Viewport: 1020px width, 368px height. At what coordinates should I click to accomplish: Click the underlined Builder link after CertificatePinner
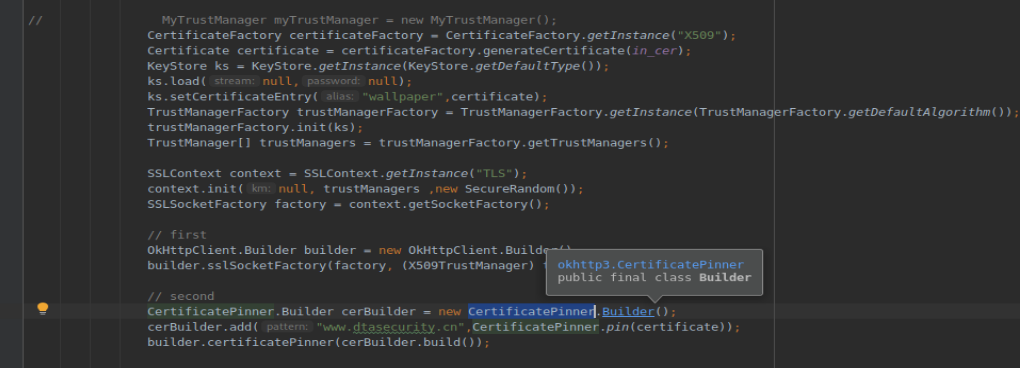click(x=628, y=311)
